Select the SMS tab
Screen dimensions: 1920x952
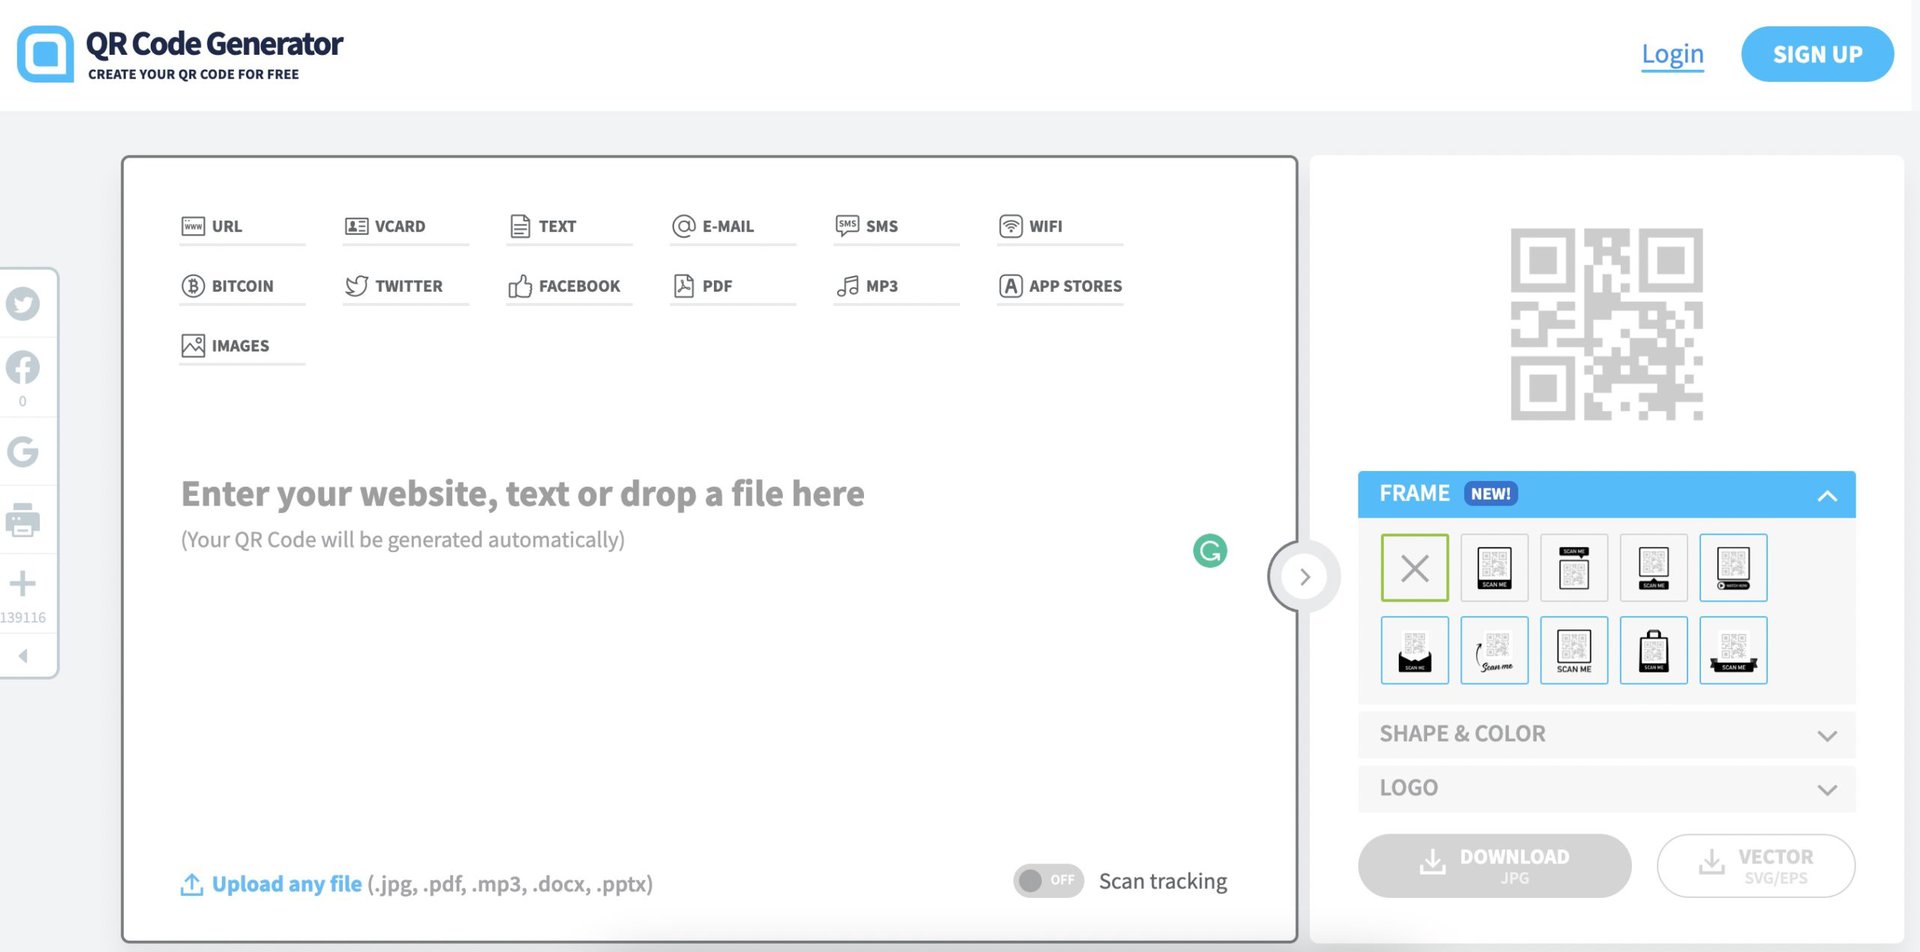coord(896,227)
